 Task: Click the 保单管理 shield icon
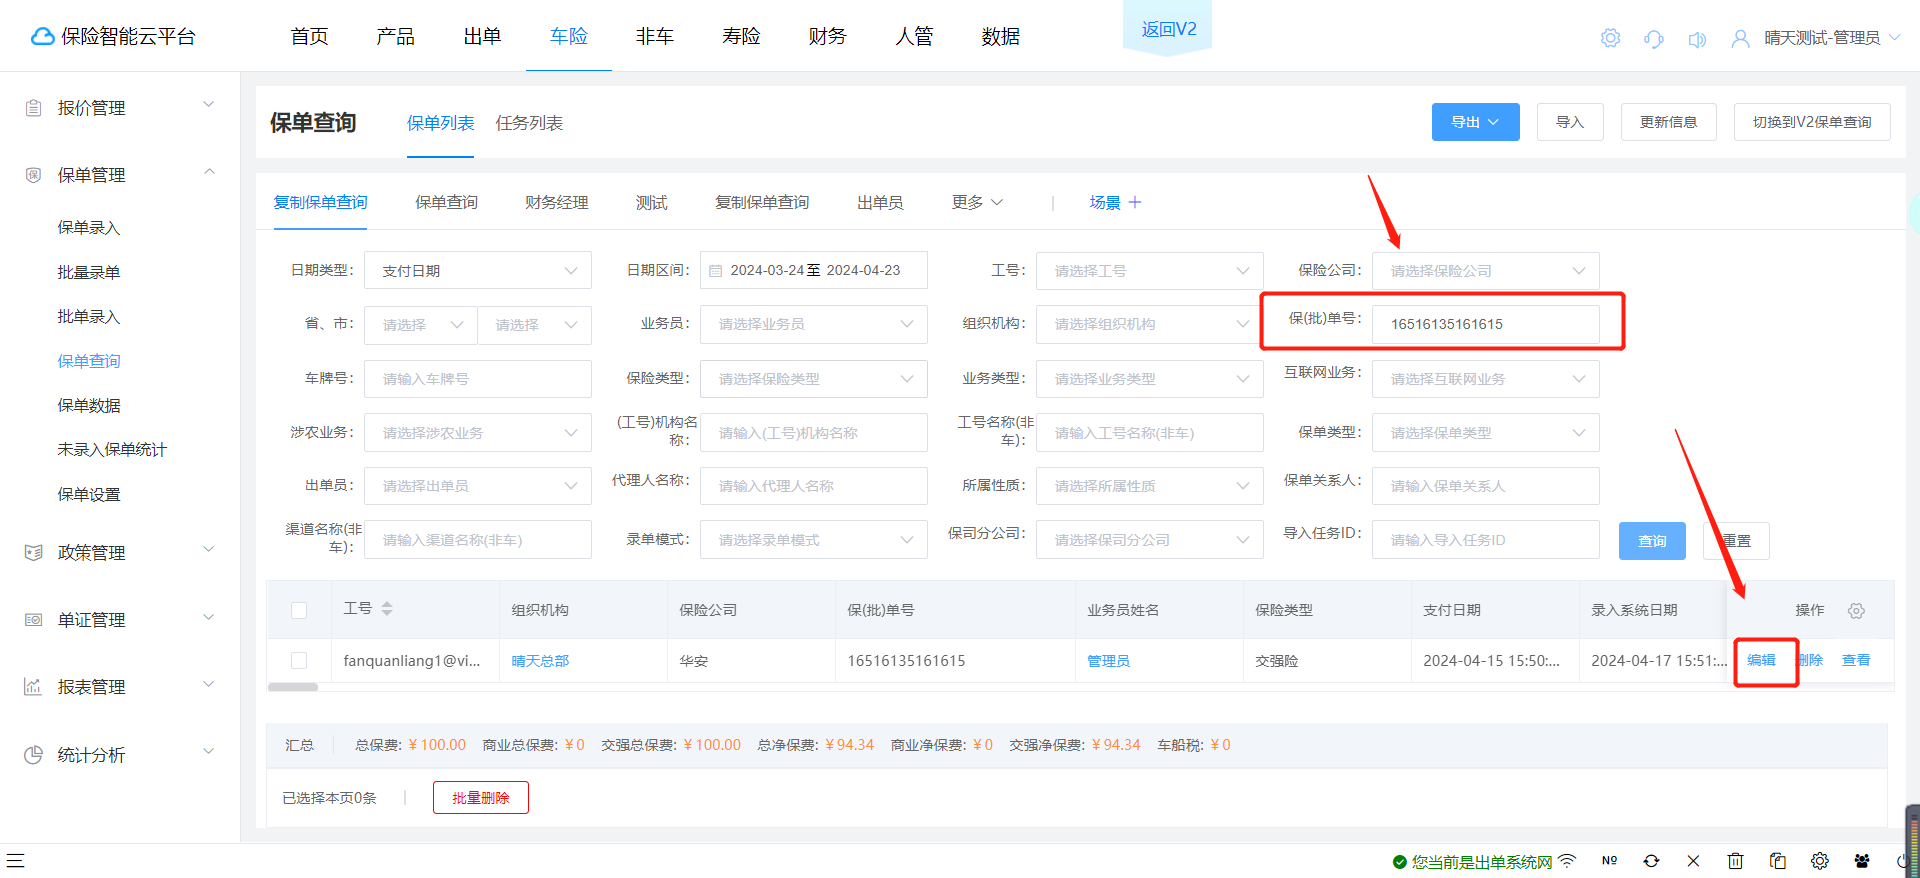[33, 175]
